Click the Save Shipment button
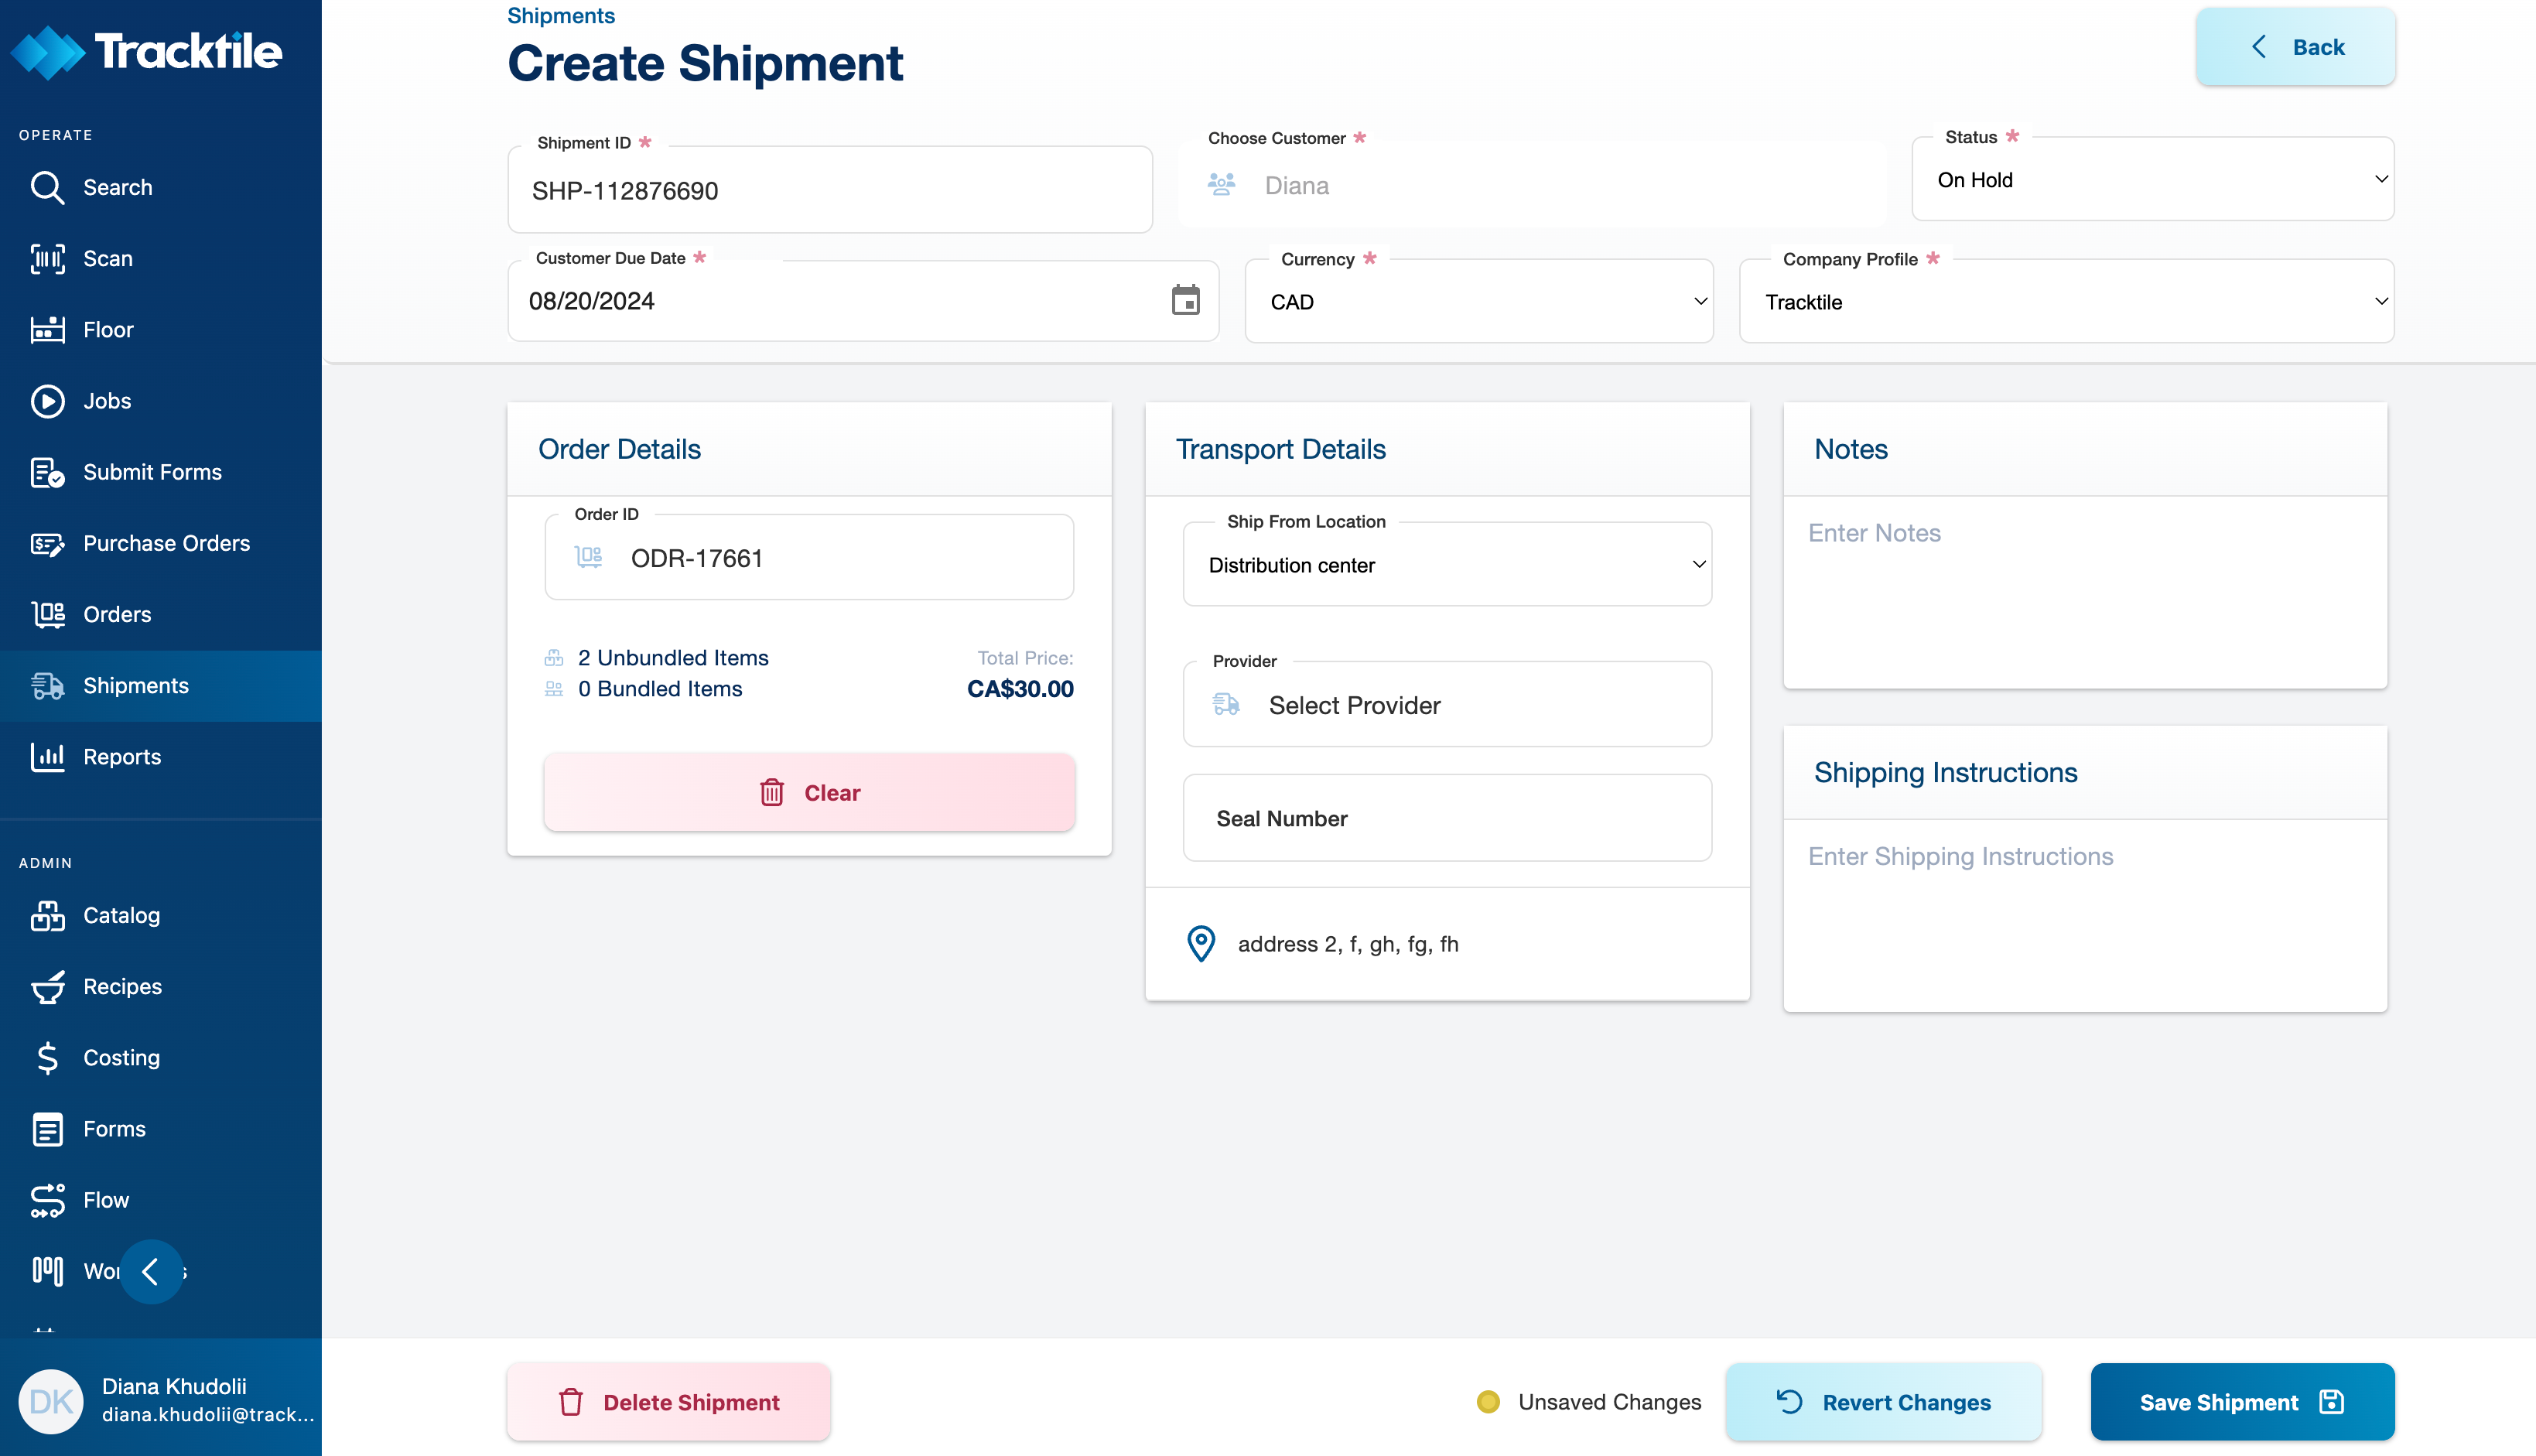Image resolution: width=2536 pixels, height=1456 pixels. pos(2241,1402)
